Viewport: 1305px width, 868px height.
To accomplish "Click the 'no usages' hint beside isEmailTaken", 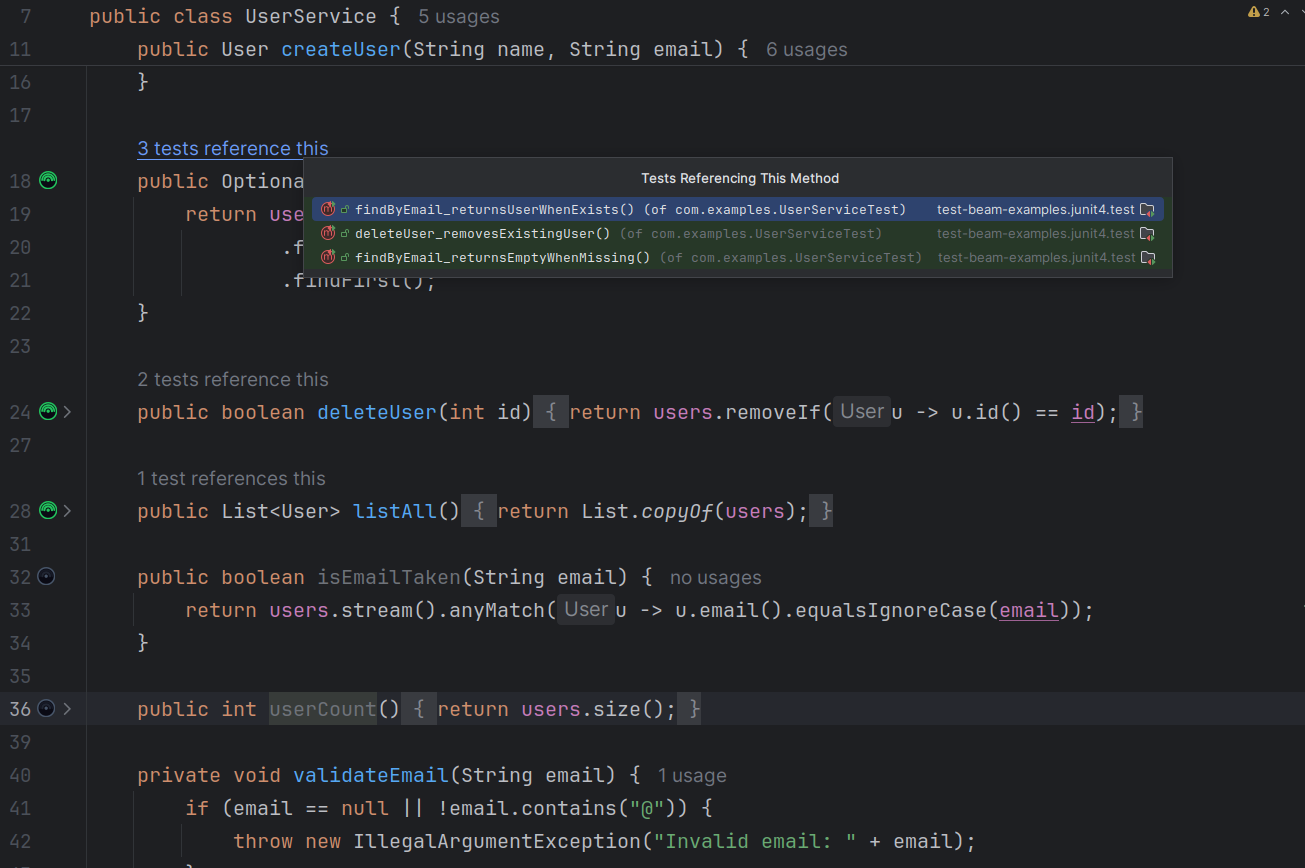I will 715,578.
